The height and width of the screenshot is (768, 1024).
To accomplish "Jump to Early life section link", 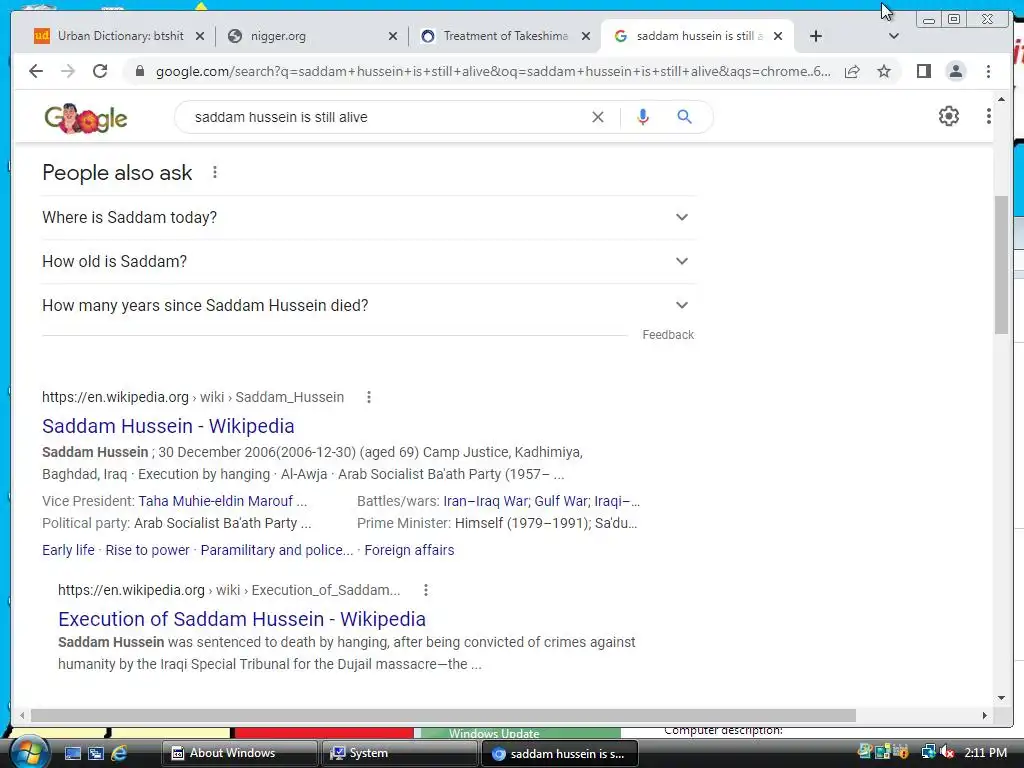I will pyautogui.click(x=68, y=550).
